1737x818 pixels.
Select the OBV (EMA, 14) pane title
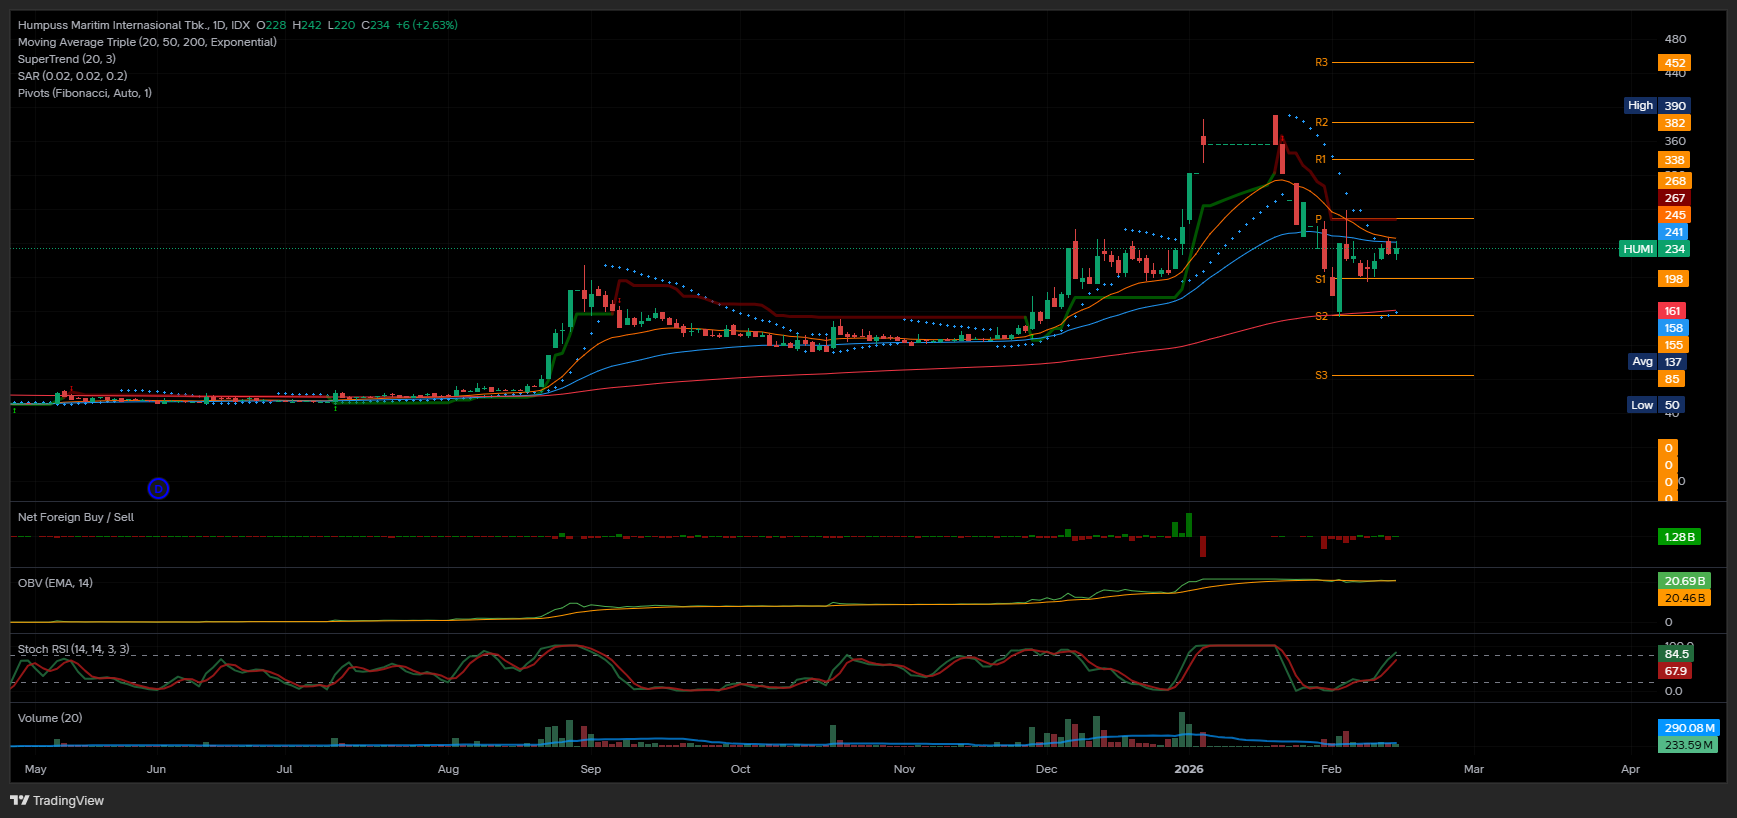click(x=55, y=583)
